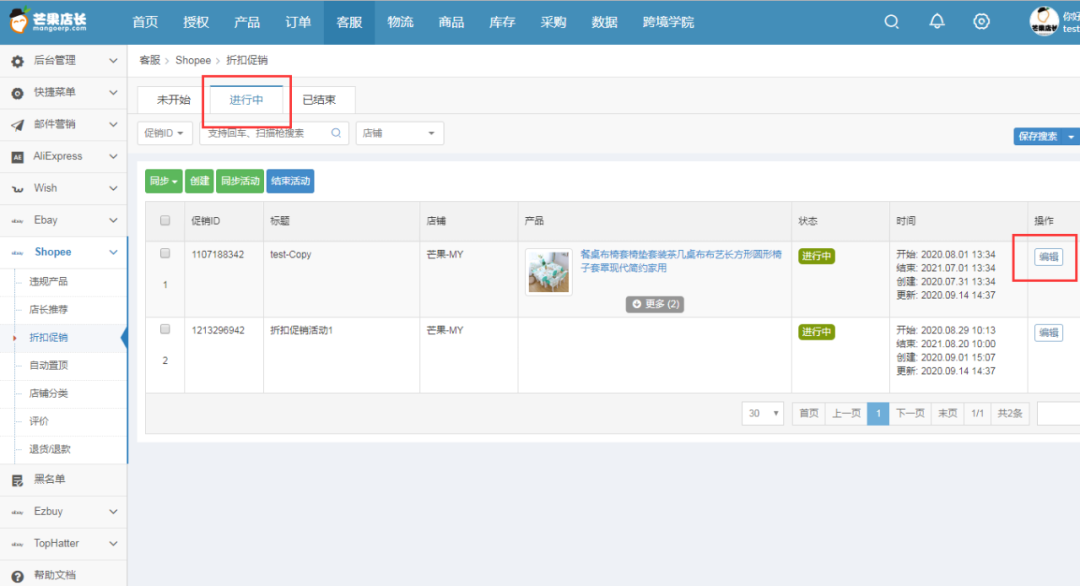Viewport: 1080px width, 586px height.
Task: Open the 促销ID filter dropdown
Action: coord(164,133)
